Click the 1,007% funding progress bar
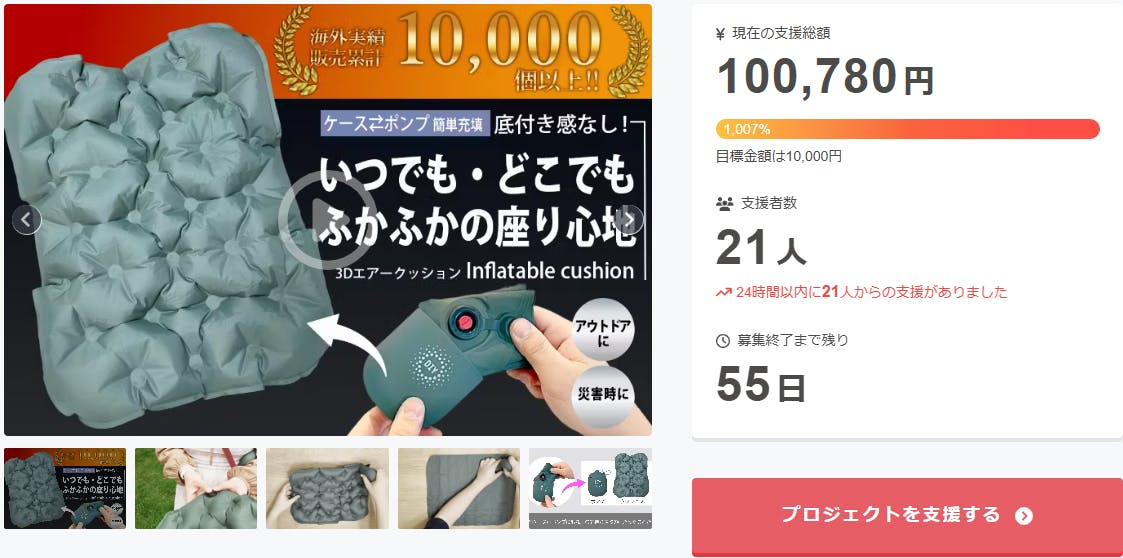1123x558 pixels. pos(907,129)
